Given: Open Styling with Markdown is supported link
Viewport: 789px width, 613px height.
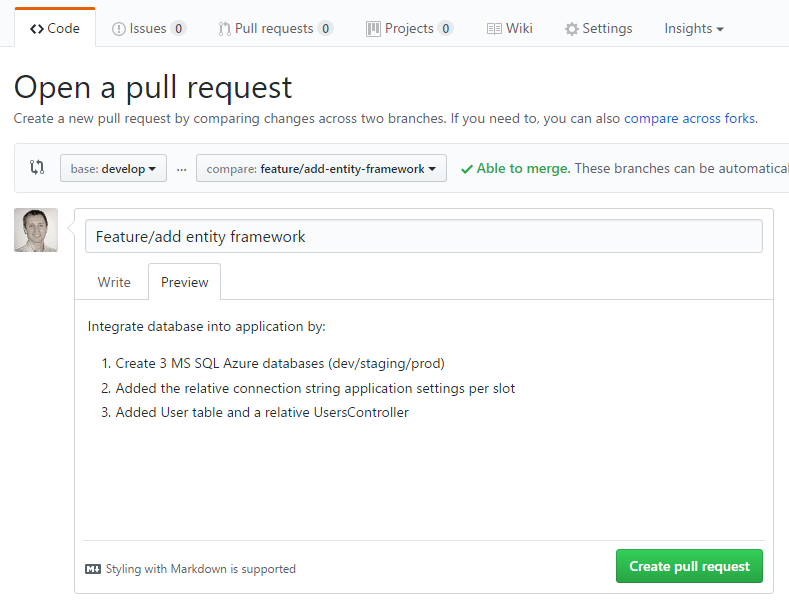Looking at the screenshot, I should (x=200, y=569).
